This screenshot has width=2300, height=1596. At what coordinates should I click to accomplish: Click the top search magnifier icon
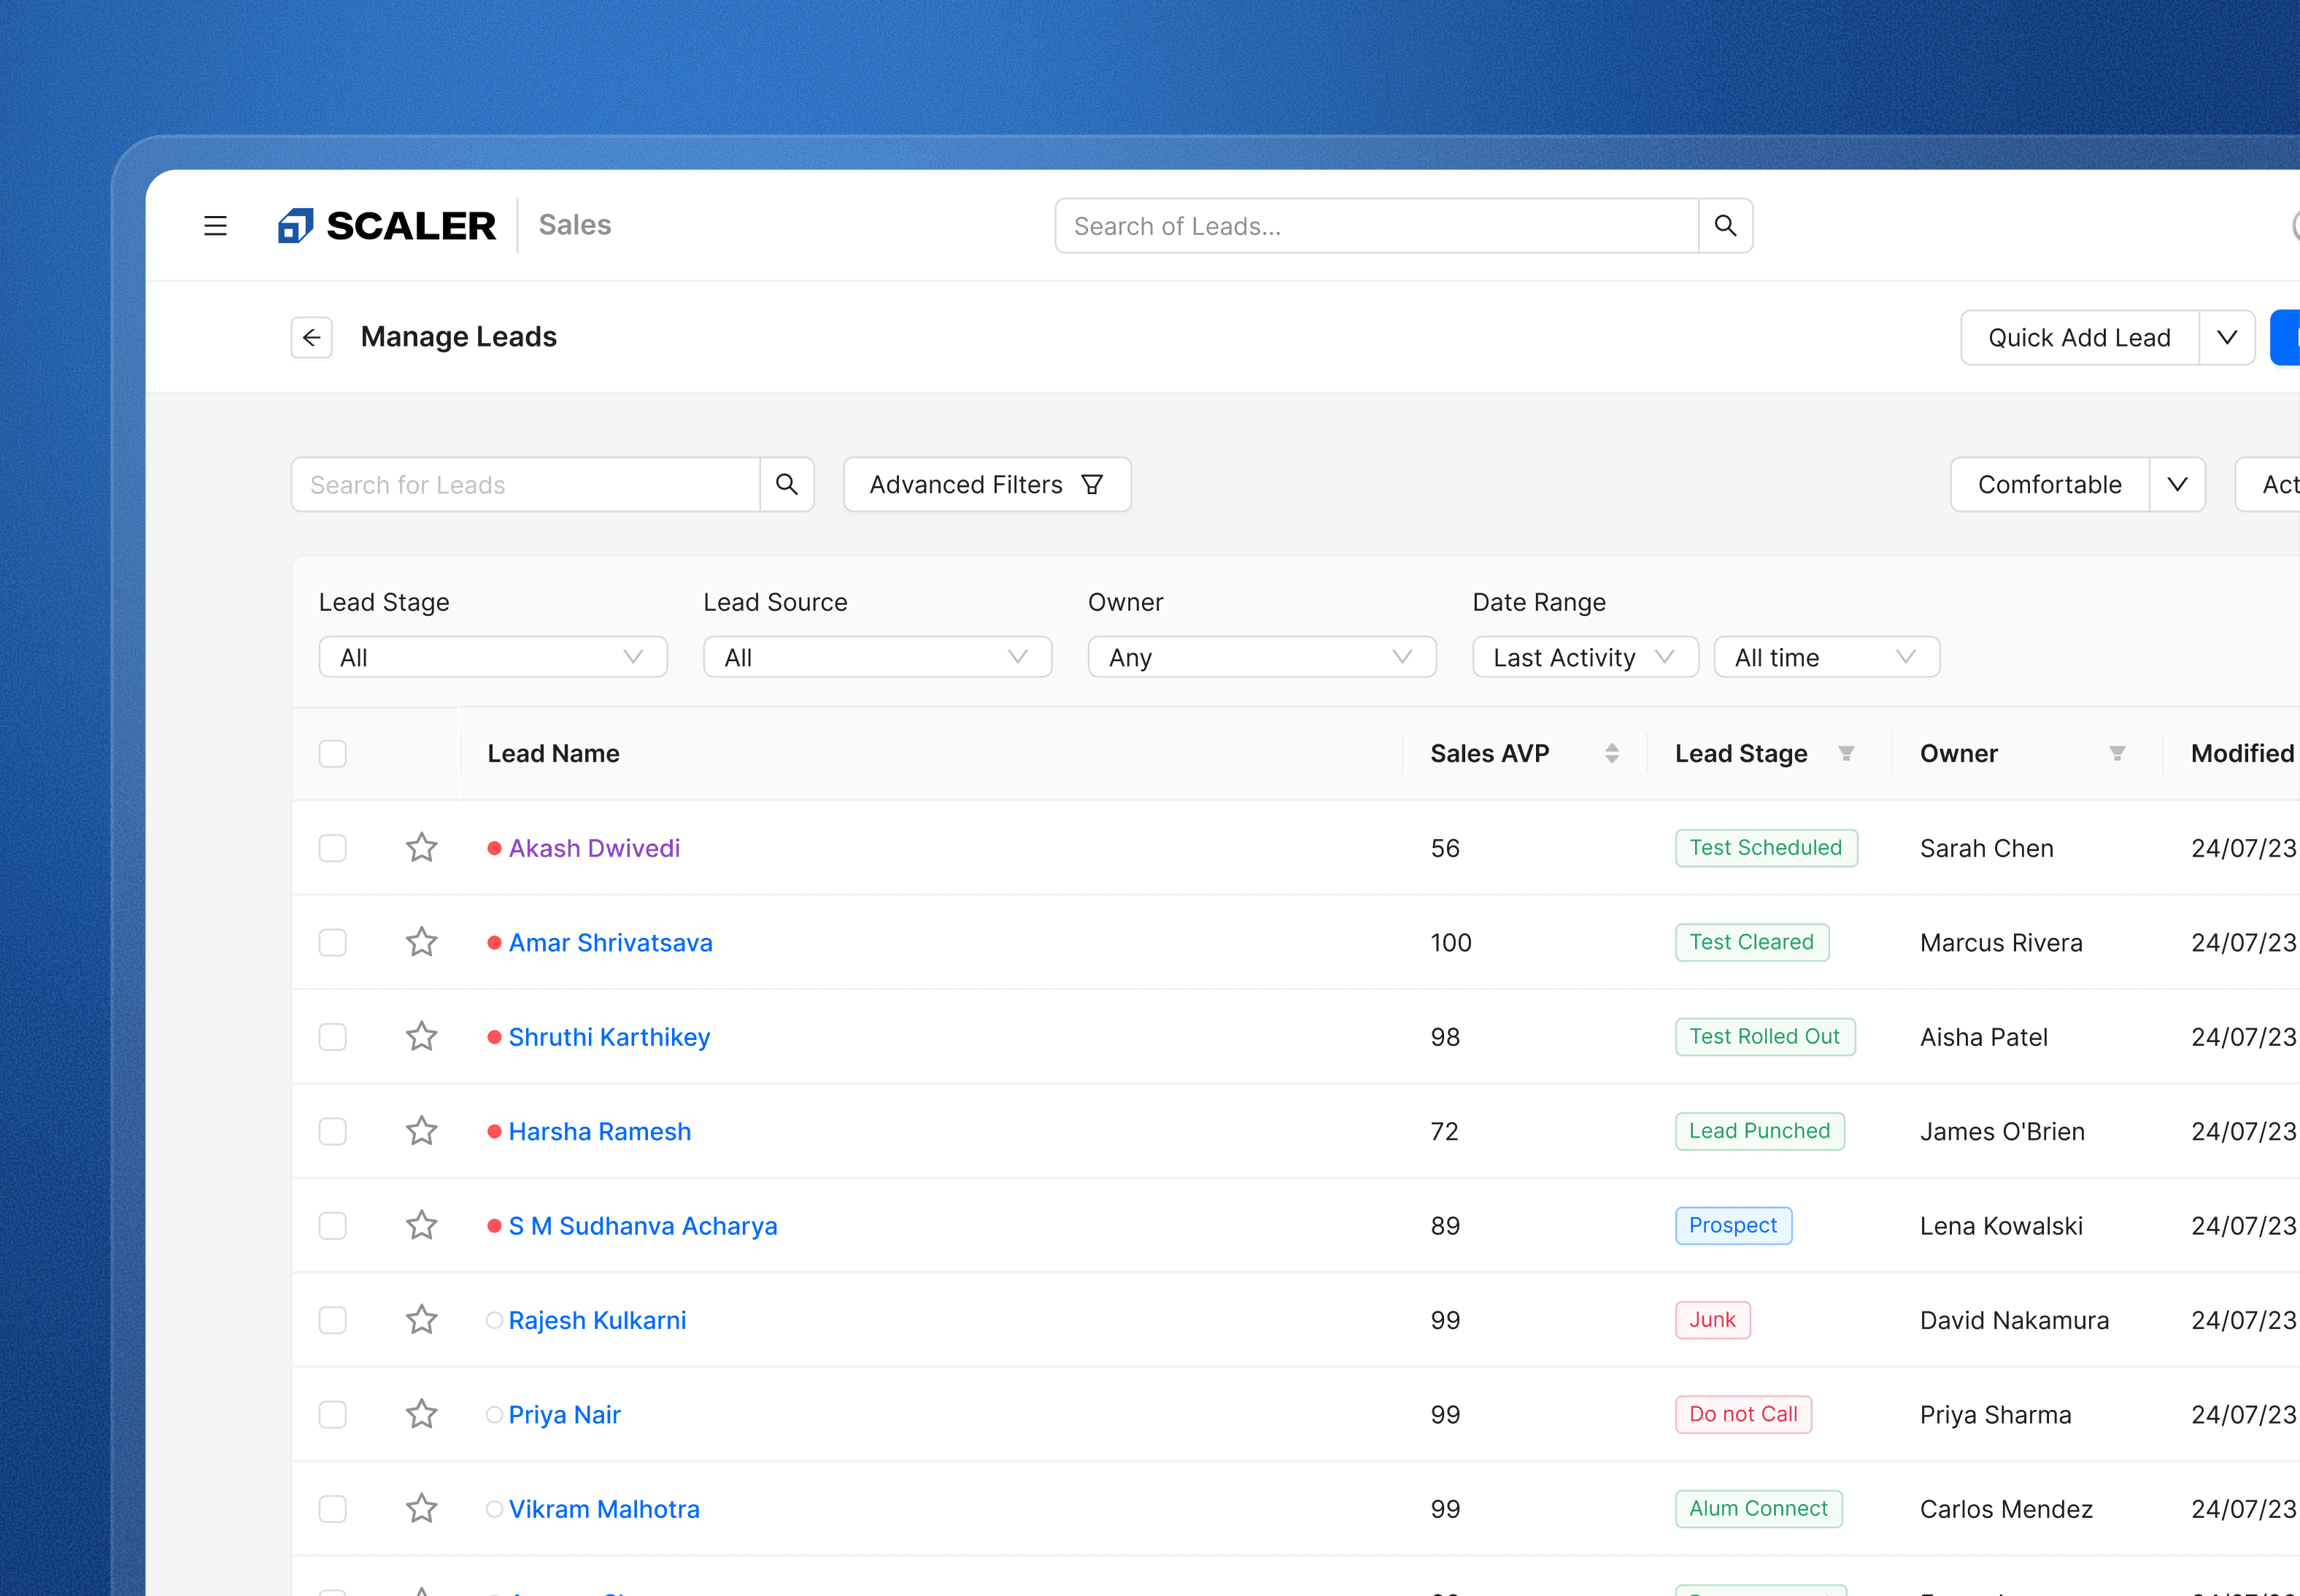coord(1725,226)
